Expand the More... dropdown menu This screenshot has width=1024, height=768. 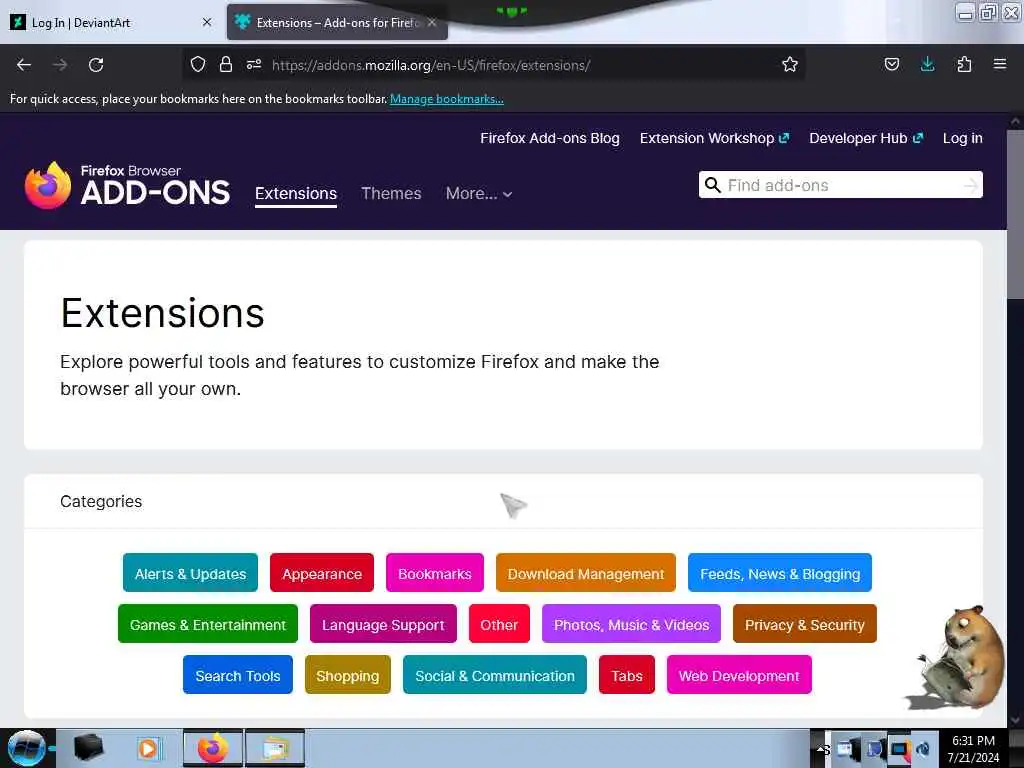[x=479, y=193]
